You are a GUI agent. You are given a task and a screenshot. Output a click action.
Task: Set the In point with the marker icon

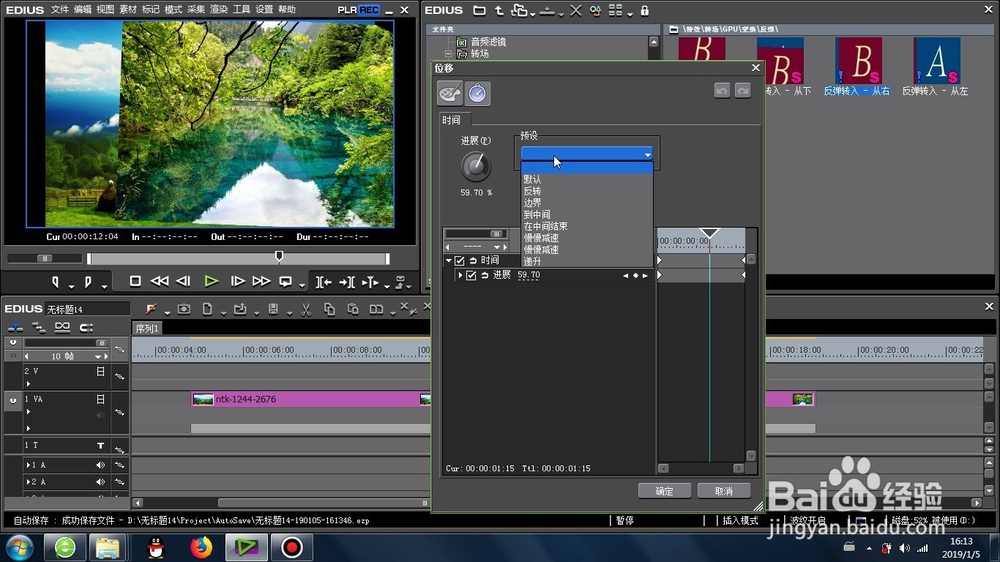point(55,281)
